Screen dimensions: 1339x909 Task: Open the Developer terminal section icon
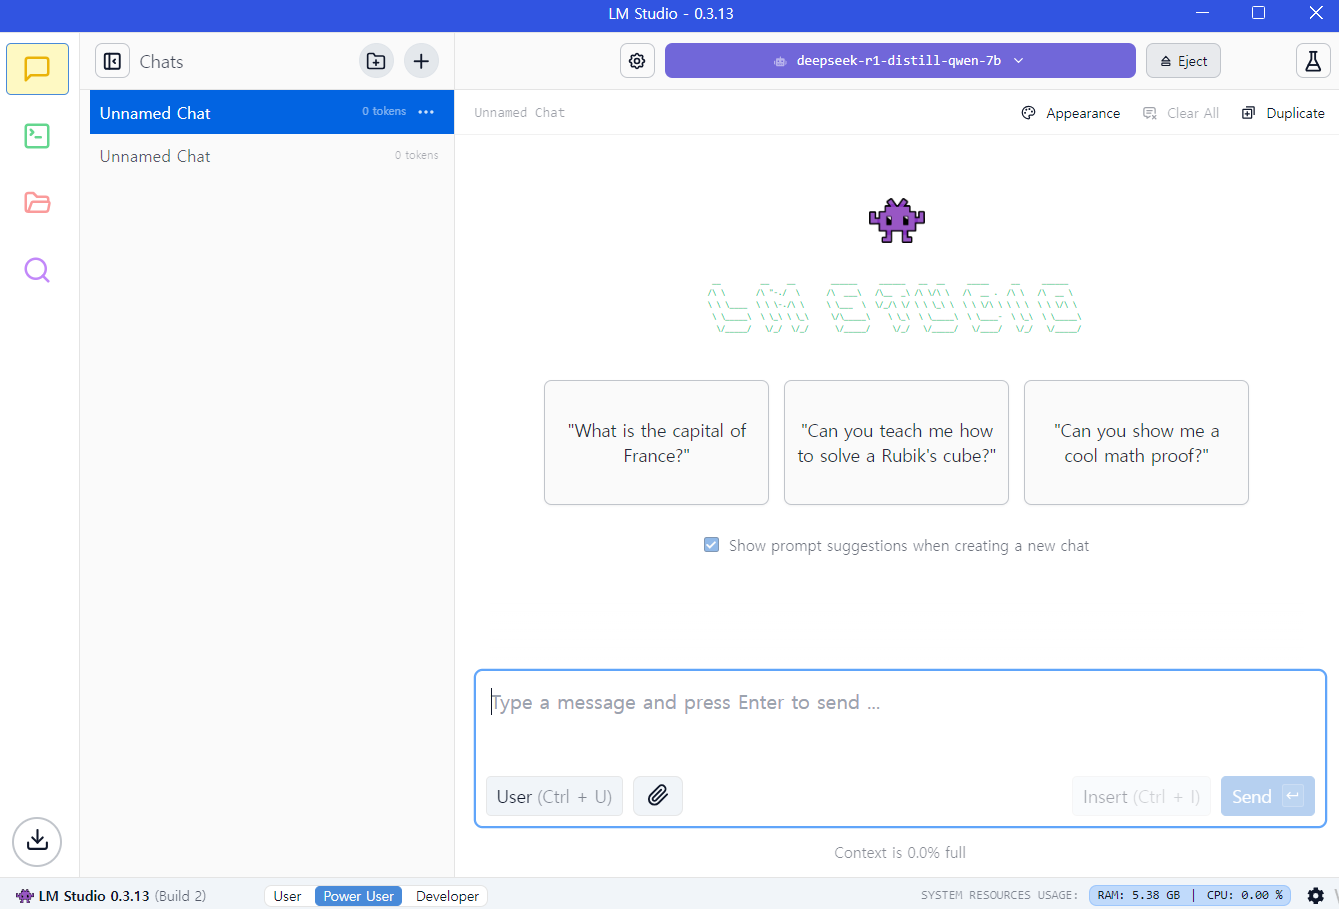[37, 136]
